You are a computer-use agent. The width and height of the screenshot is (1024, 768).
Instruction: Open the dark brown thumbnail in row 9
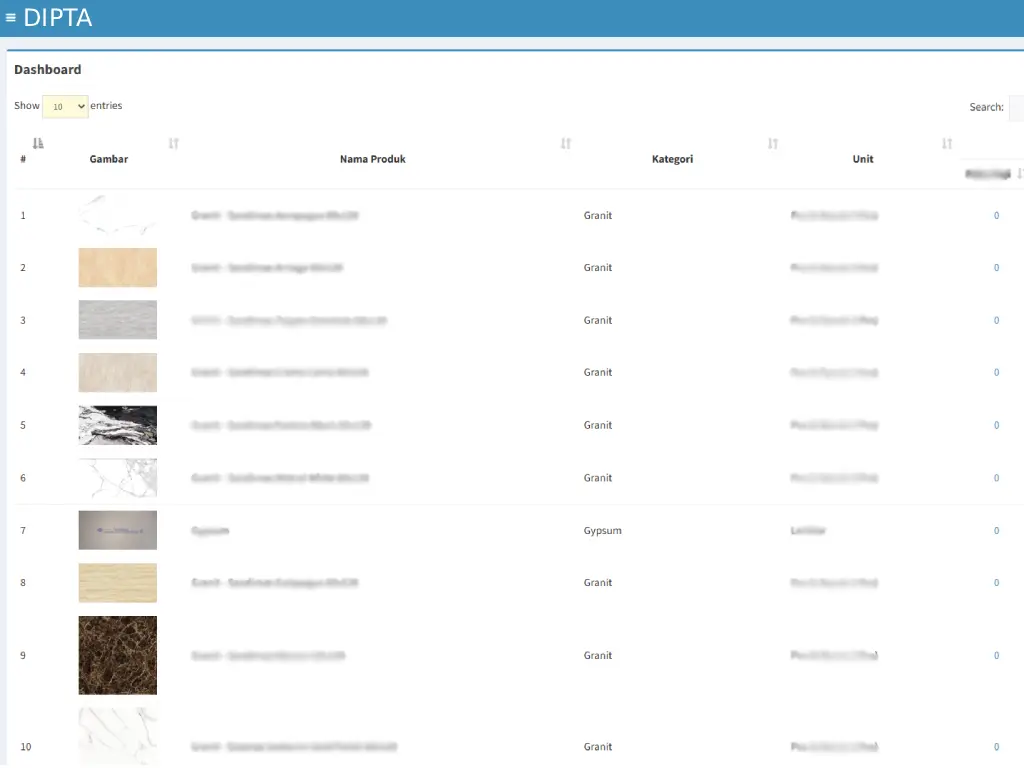pyautogui.click(x=118, y=655)
